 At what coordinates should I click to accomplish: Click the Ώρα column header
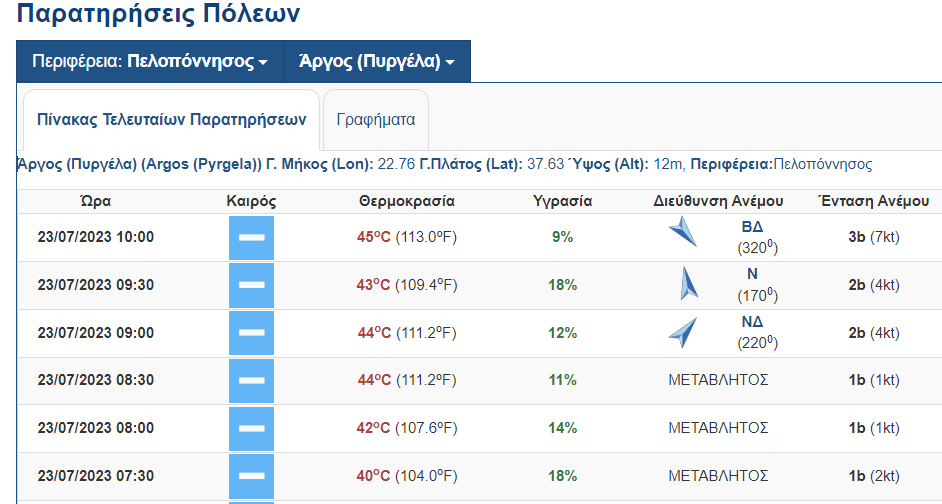(x=96, y=201)
